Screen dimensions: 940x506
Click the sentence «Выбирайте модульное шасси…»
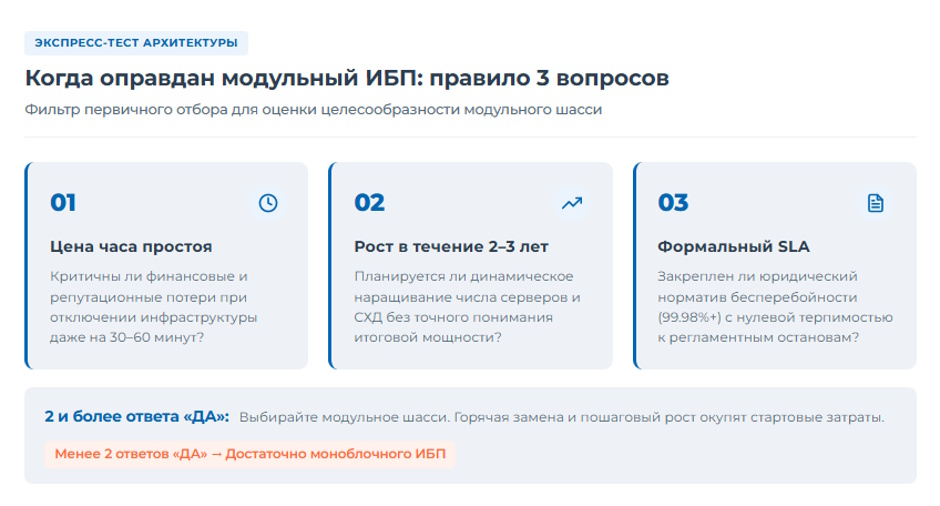[562, 417]
